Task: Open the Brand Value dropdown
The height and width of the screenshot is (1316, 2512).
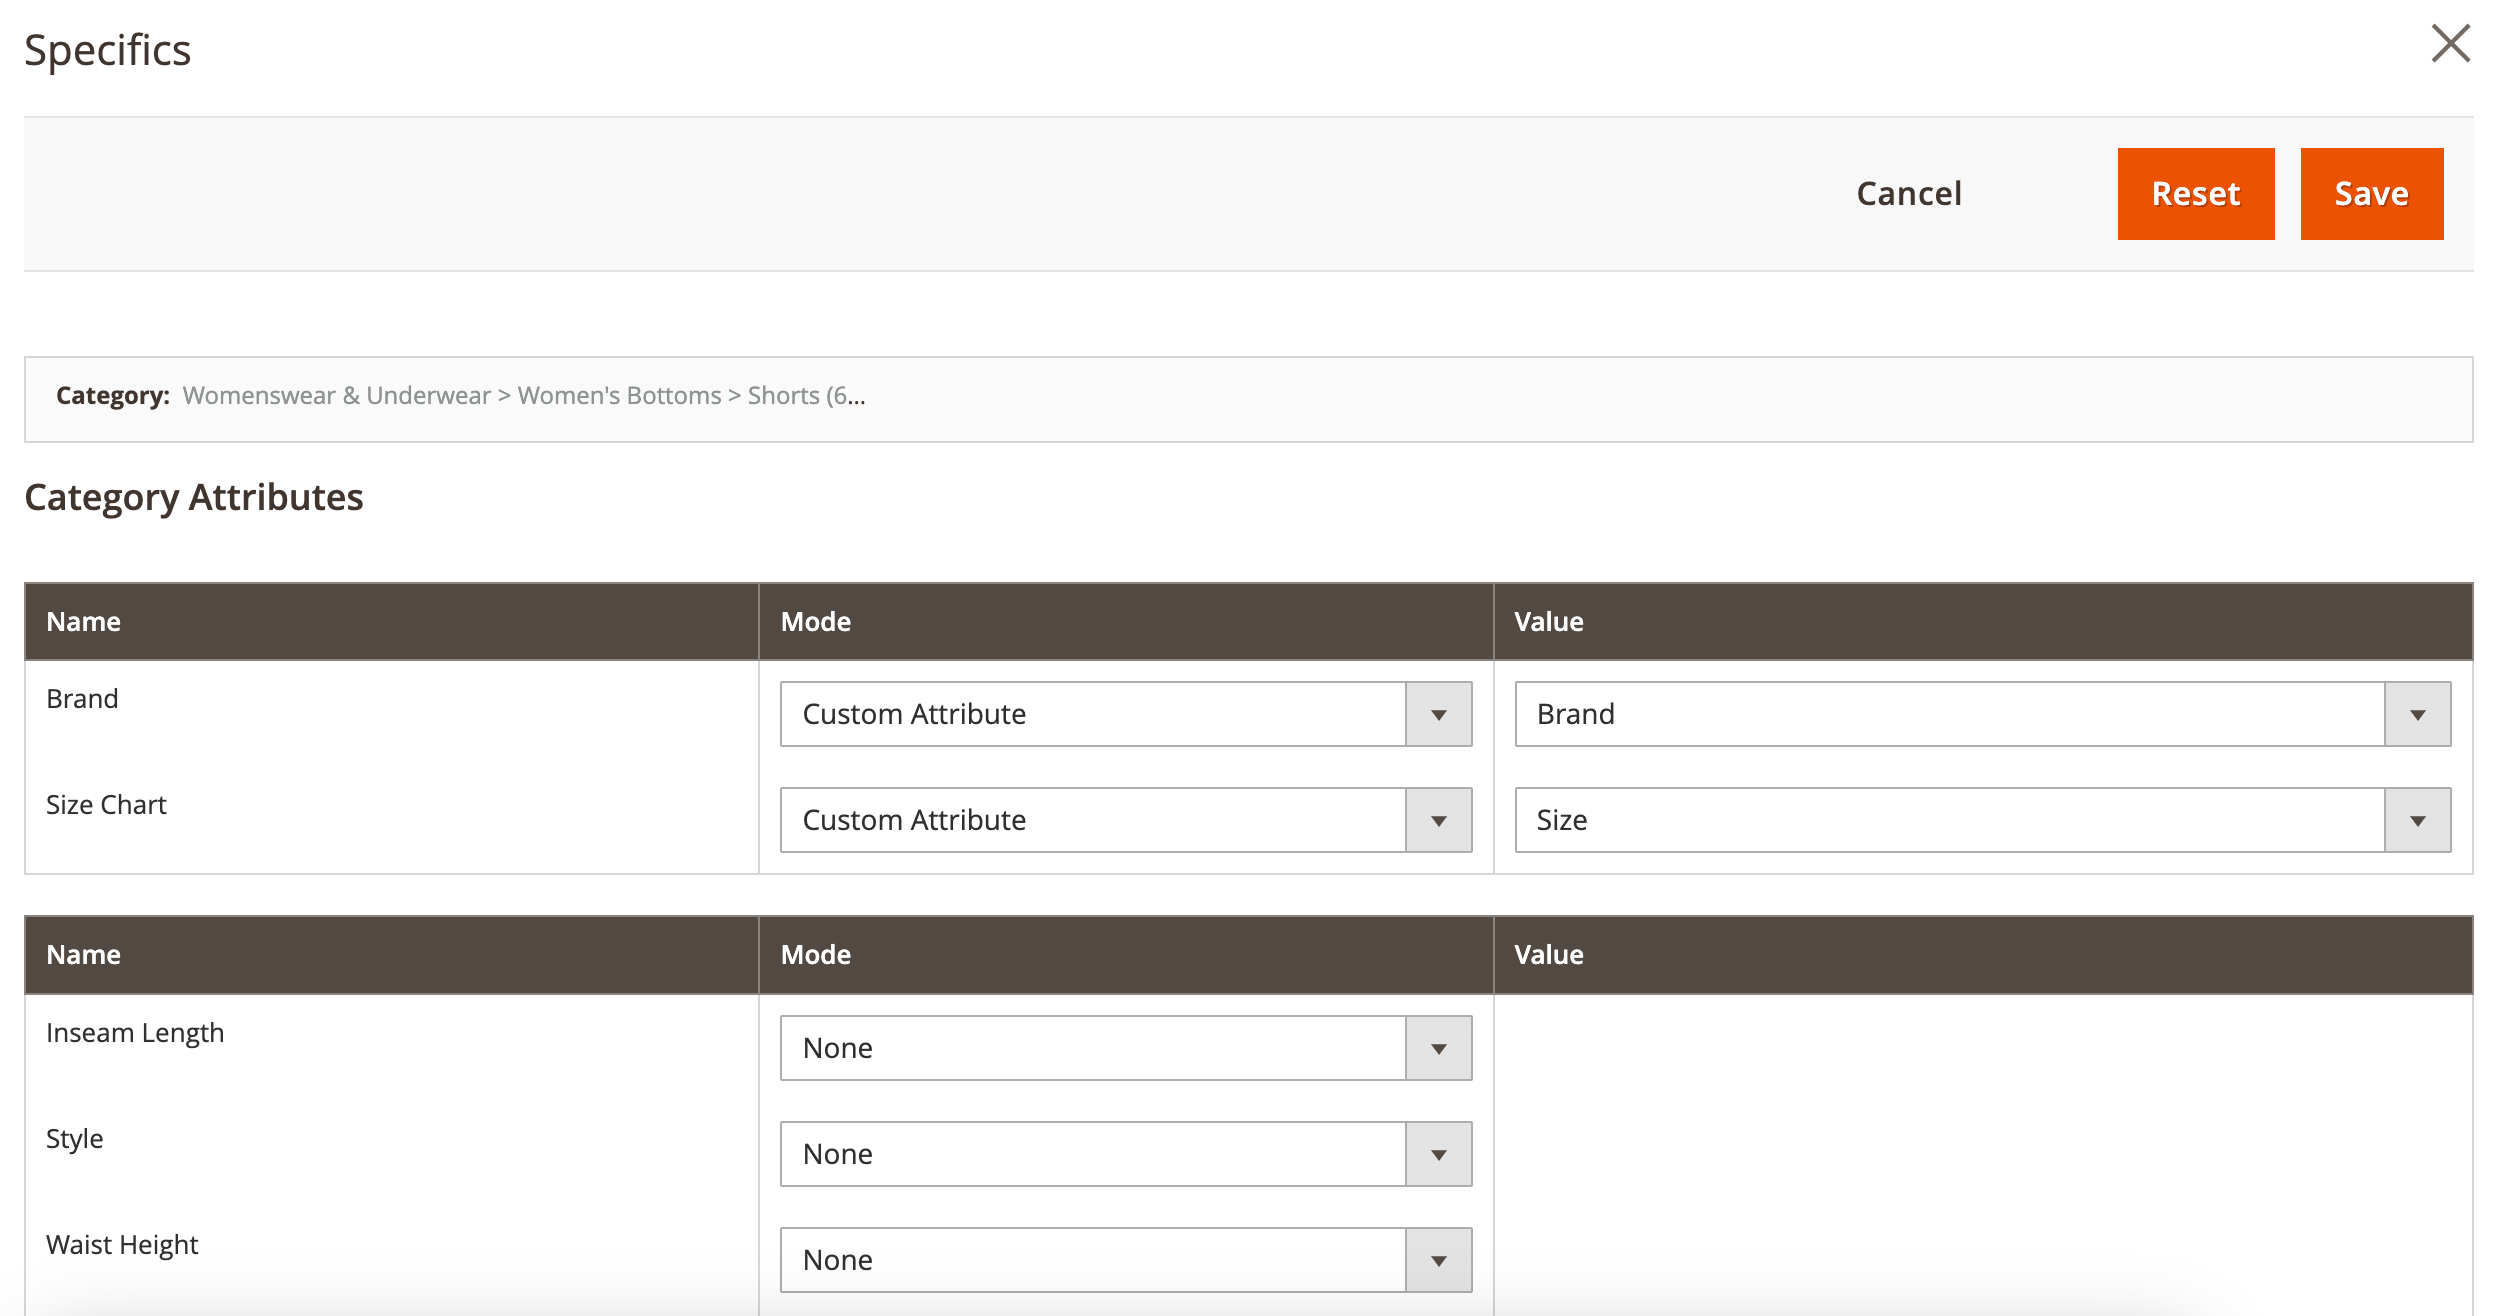Action: click(x=1949, y=714)
